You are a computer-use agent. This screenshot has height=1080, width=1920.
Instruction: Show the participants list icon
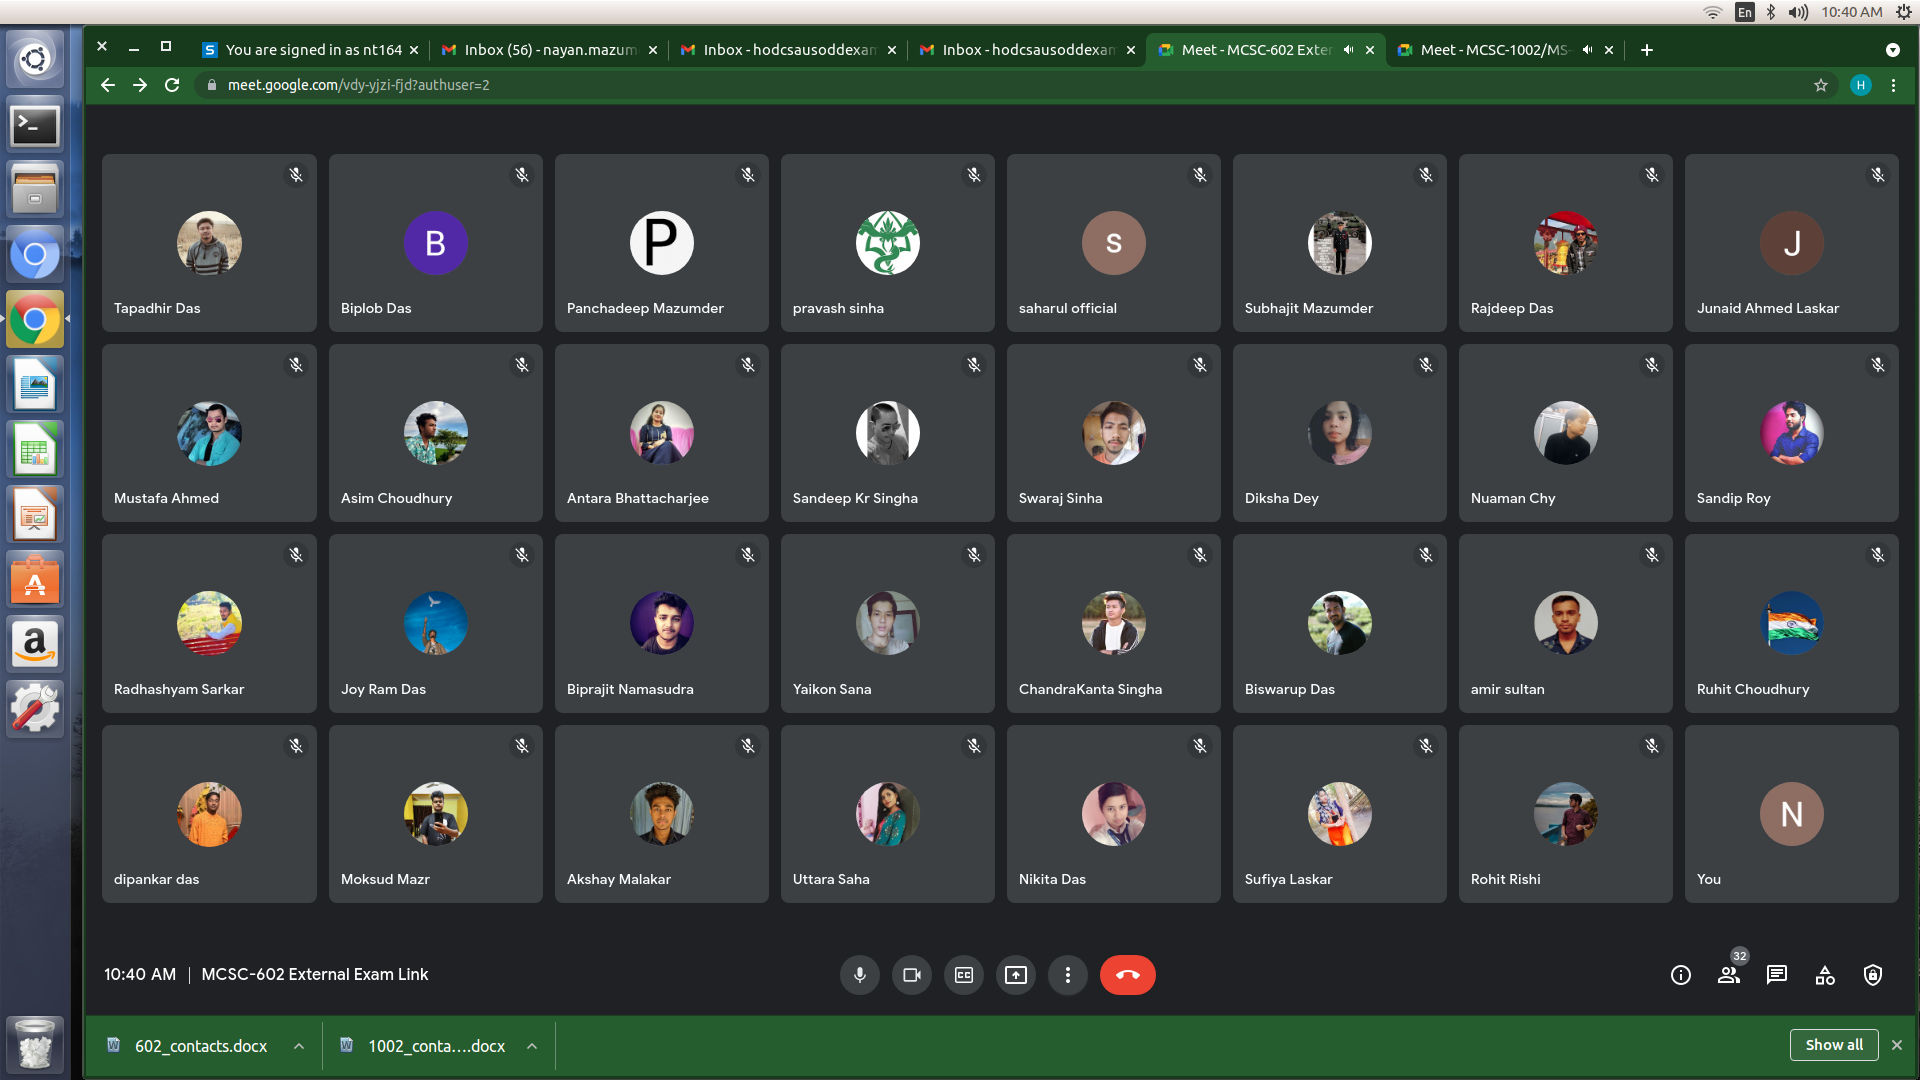(1728, 975)
